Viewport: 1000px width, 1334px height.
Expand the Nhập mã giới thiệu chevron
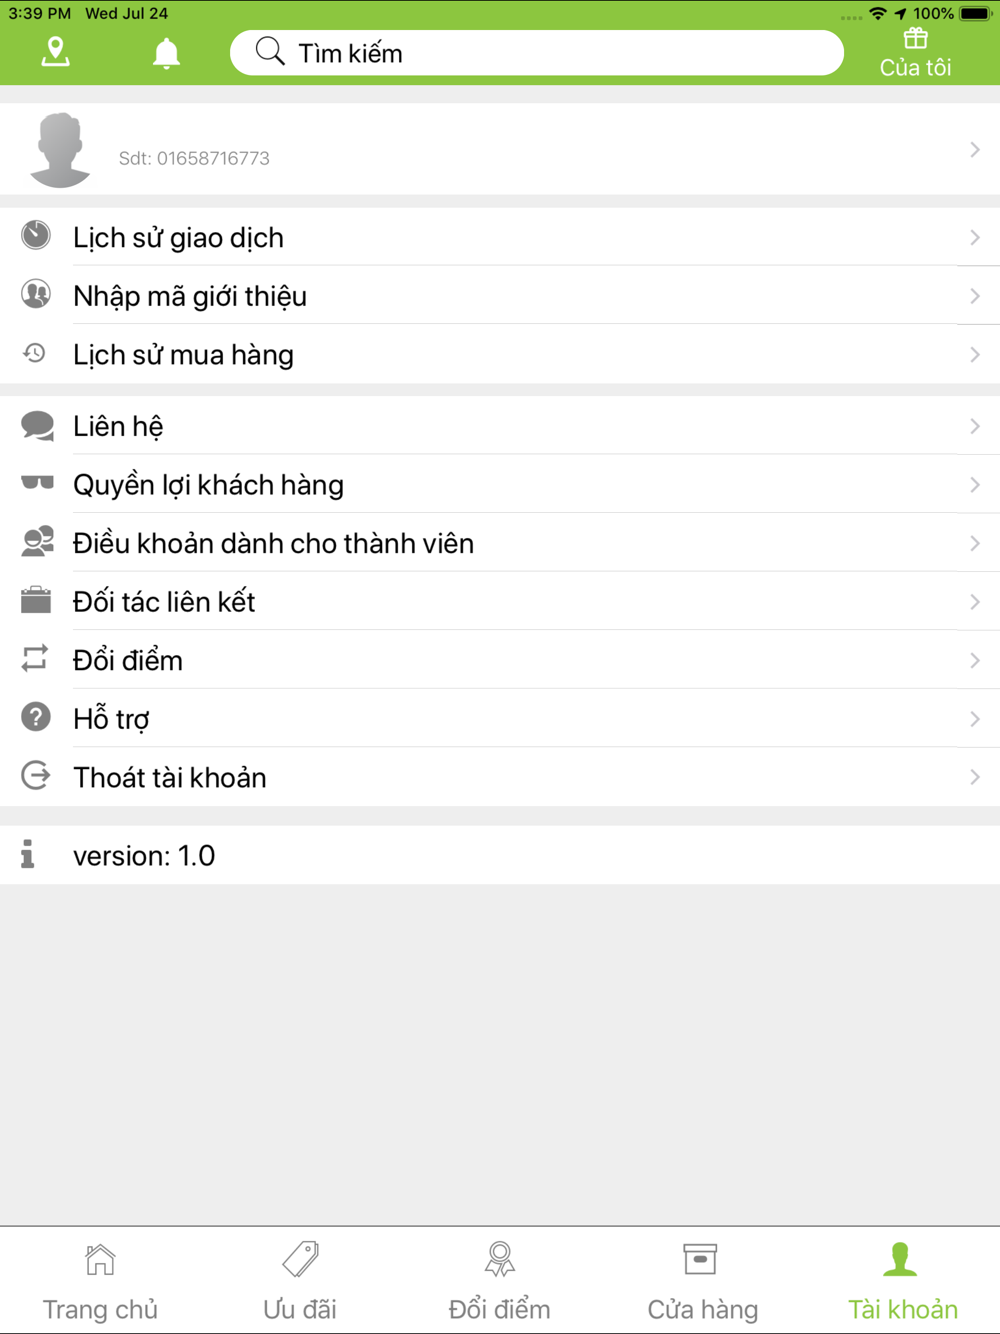click(975, 296)
